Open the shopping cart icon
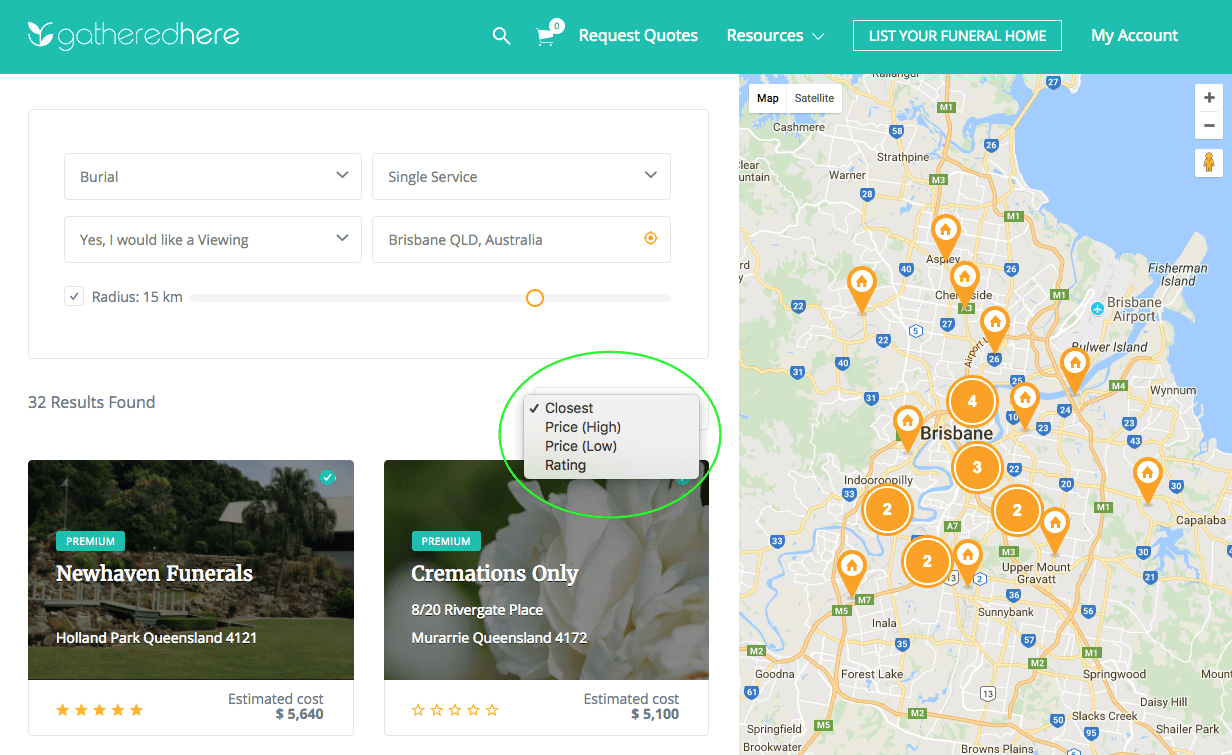Viewport: 1232px width, 755px height. pos(546,36)
